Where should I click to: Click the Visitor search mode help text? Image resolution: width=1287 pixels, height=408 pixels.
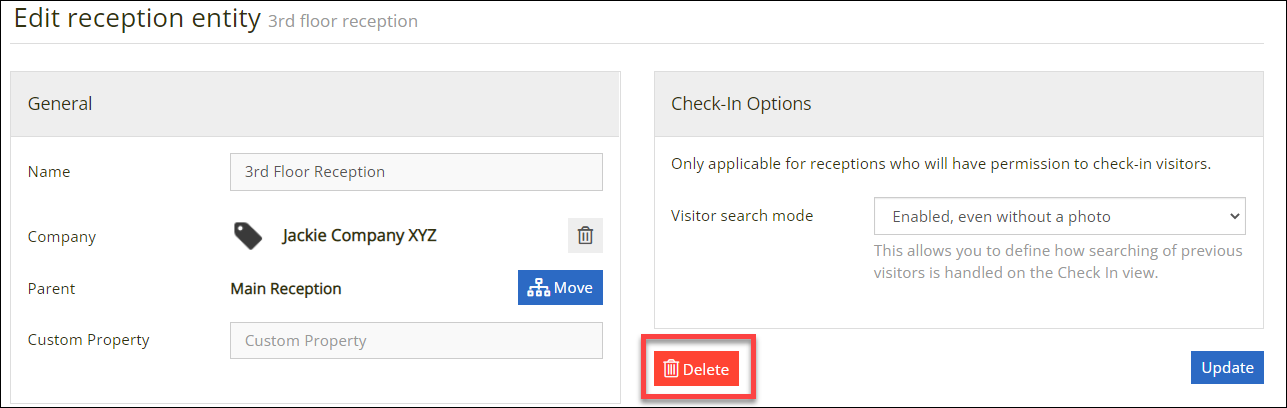(x=1058, y=261)
